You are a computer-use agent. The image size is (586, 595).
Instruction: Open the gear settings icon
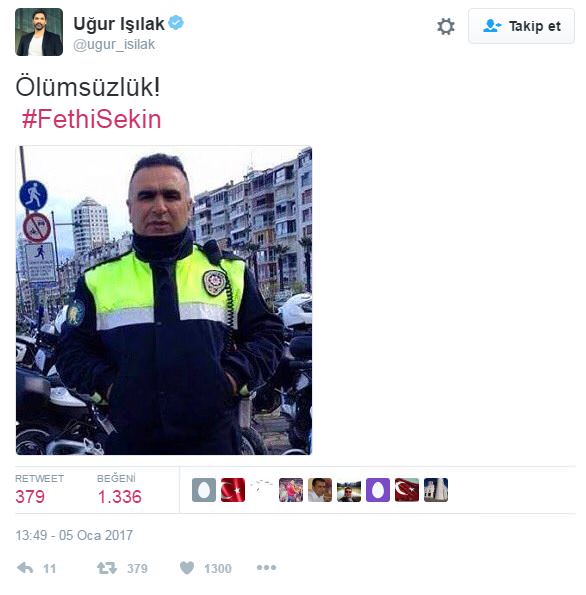click(x=446, y=27)
